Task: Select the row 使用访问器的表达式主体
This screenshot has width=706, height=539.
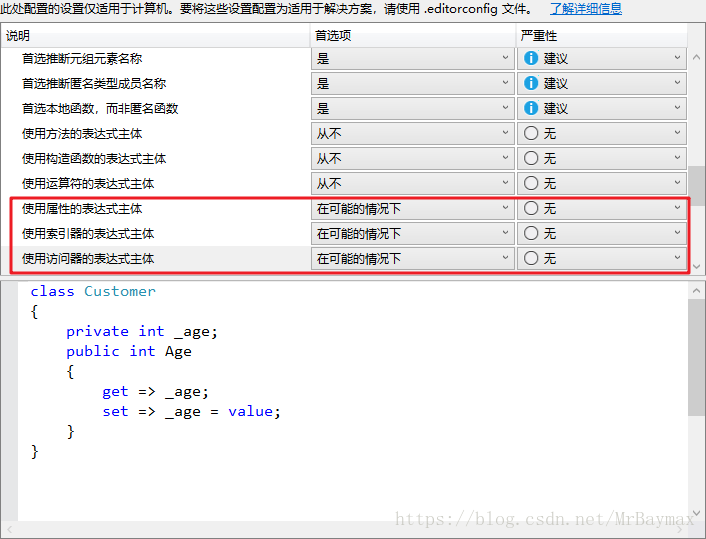Action: point(88,258)
